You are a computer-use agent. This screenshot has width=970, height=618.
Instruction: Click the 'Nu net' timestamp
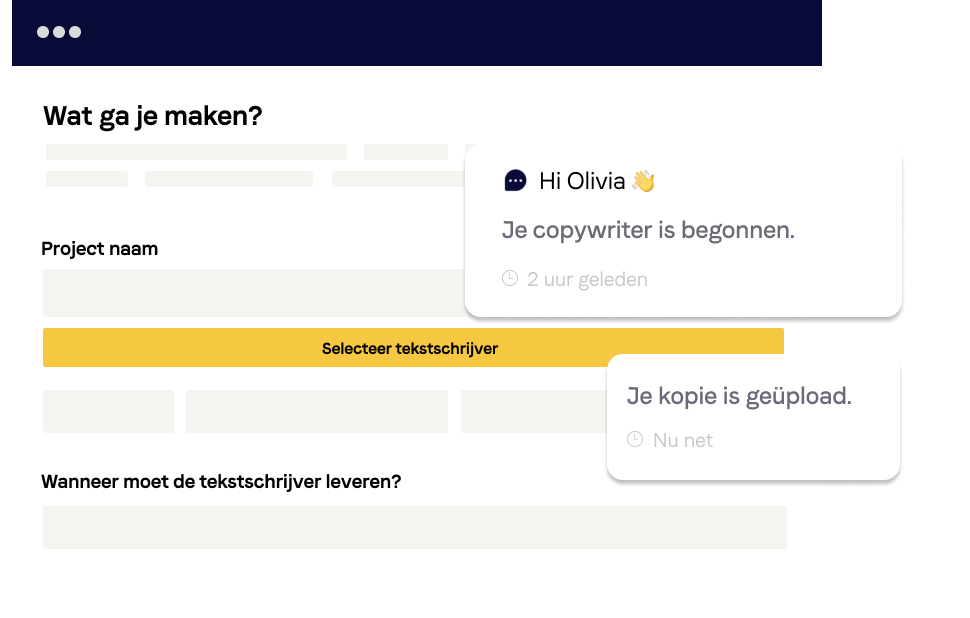click(x=683, y=440)
